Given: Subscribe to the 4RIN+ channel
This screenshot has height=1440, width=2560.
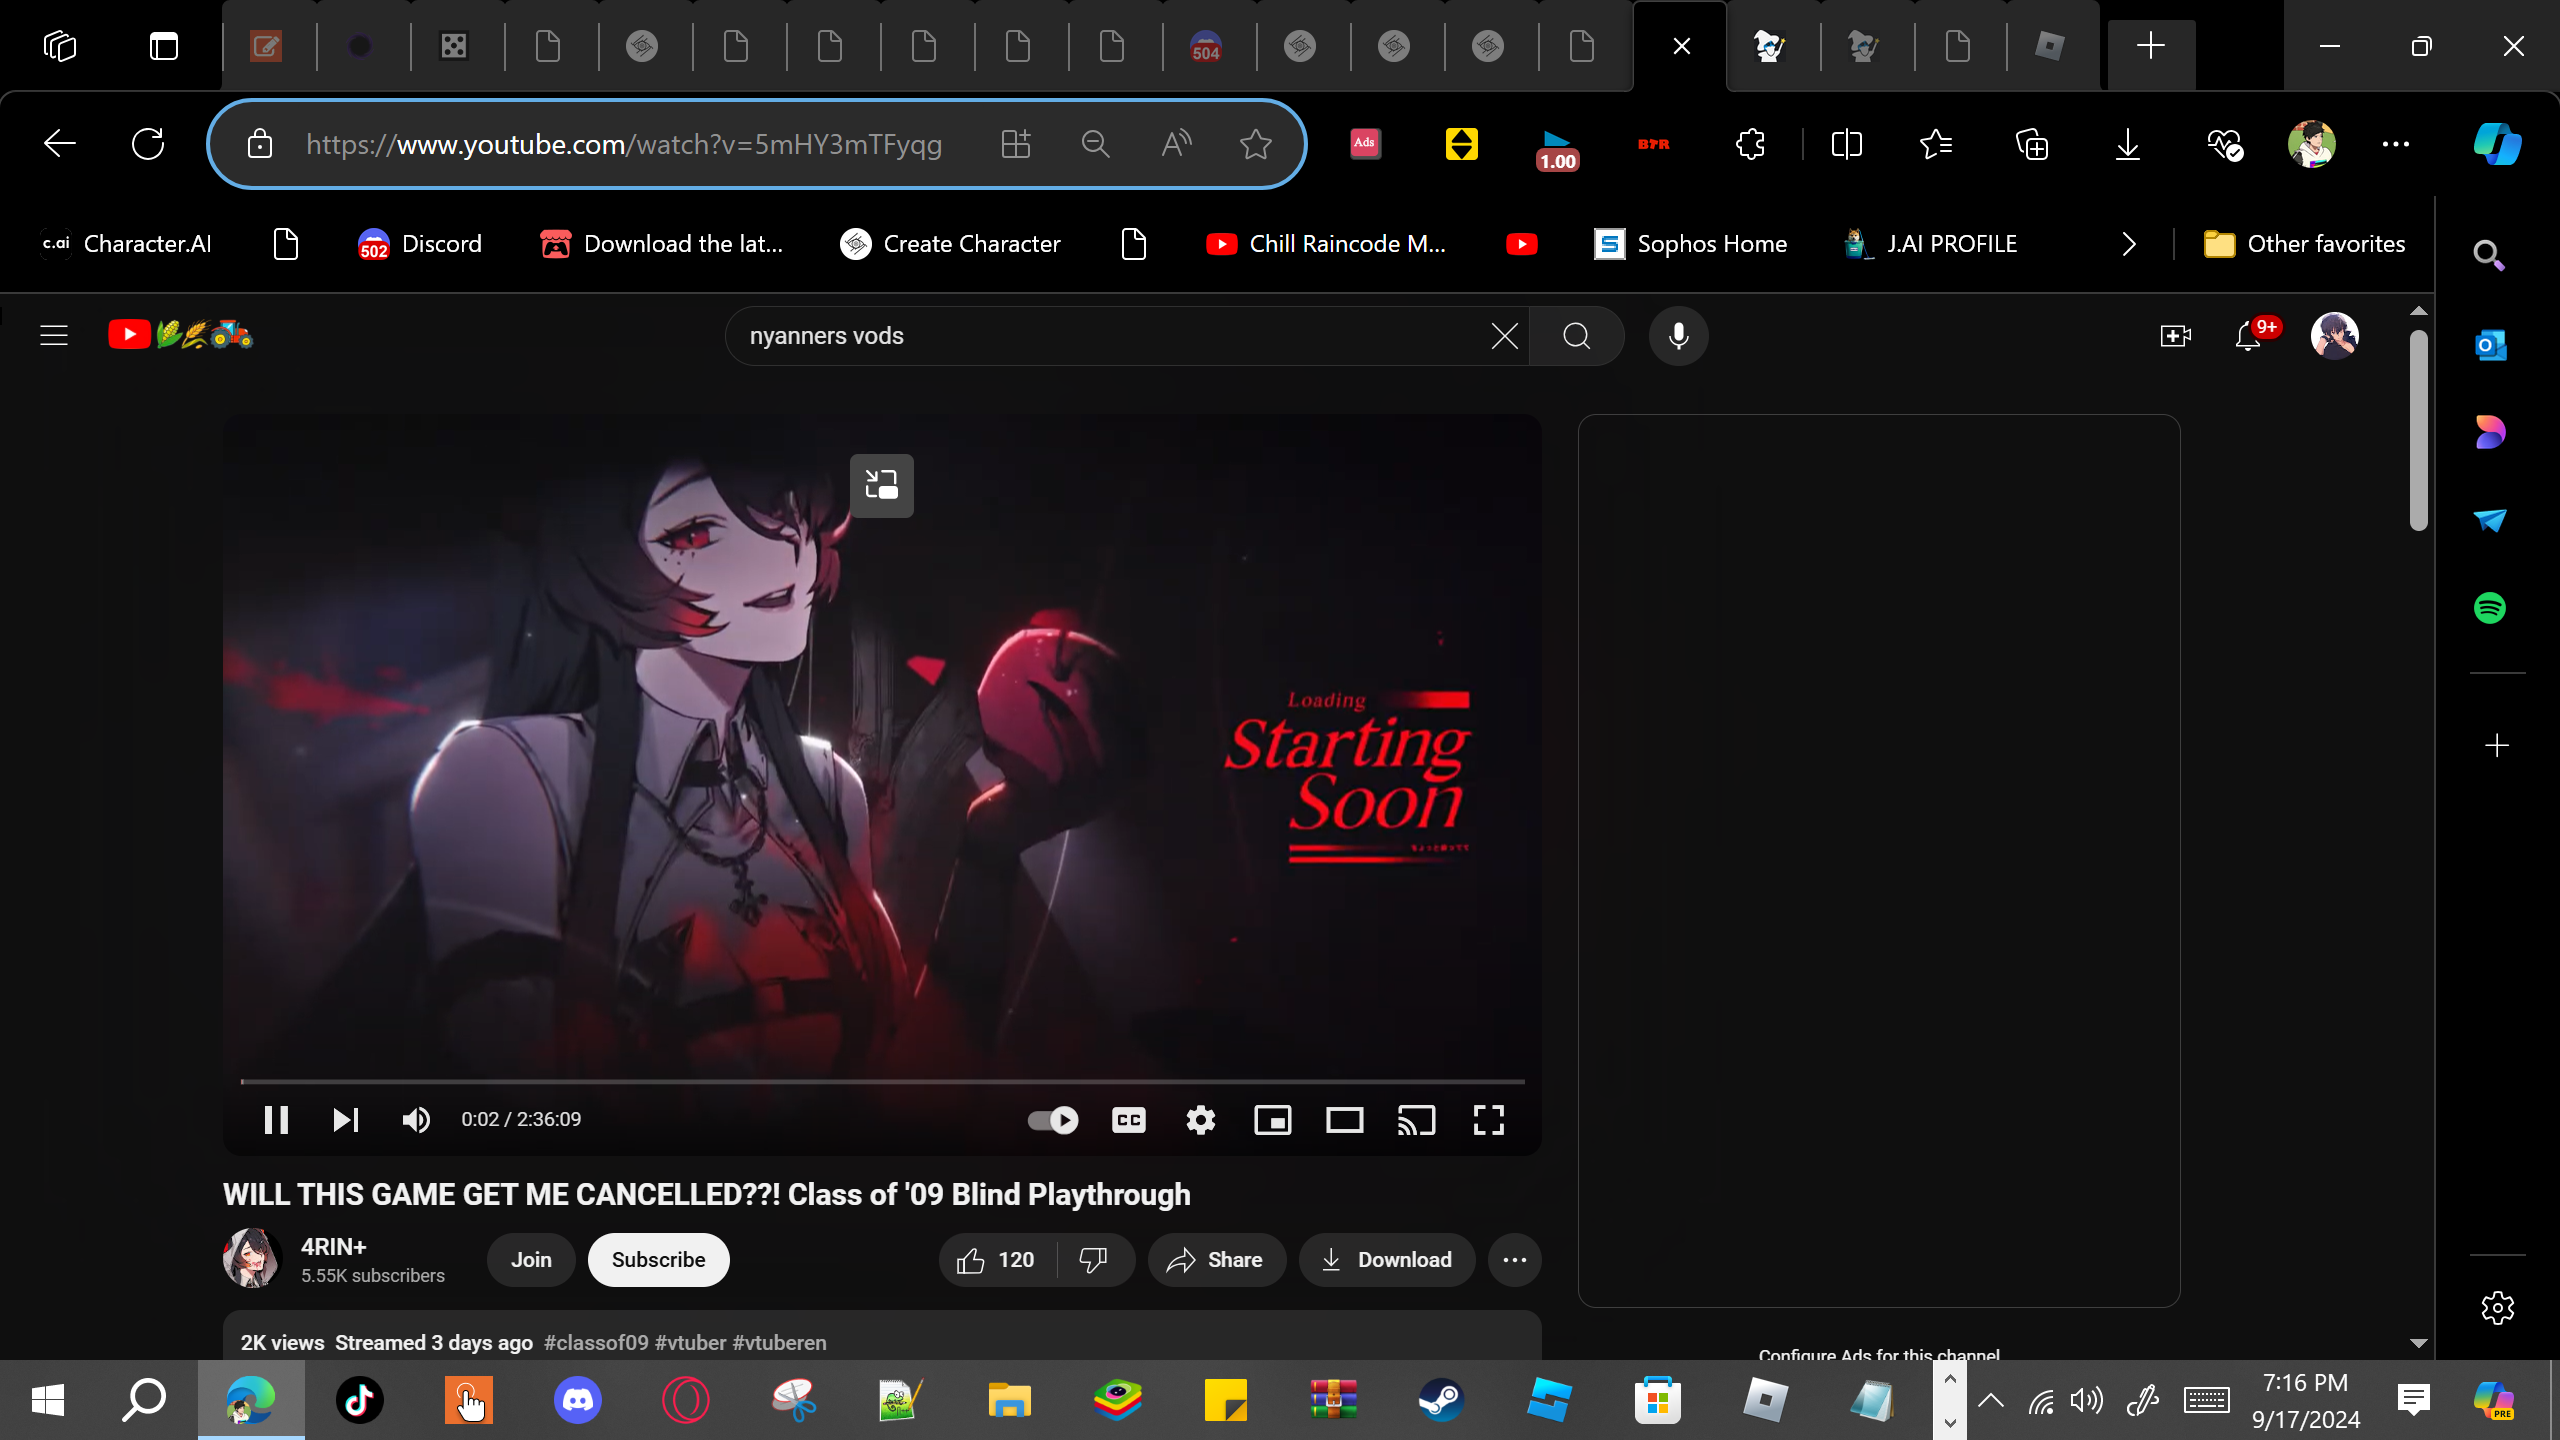Looking at the screenshot, I should point(658,1260).
